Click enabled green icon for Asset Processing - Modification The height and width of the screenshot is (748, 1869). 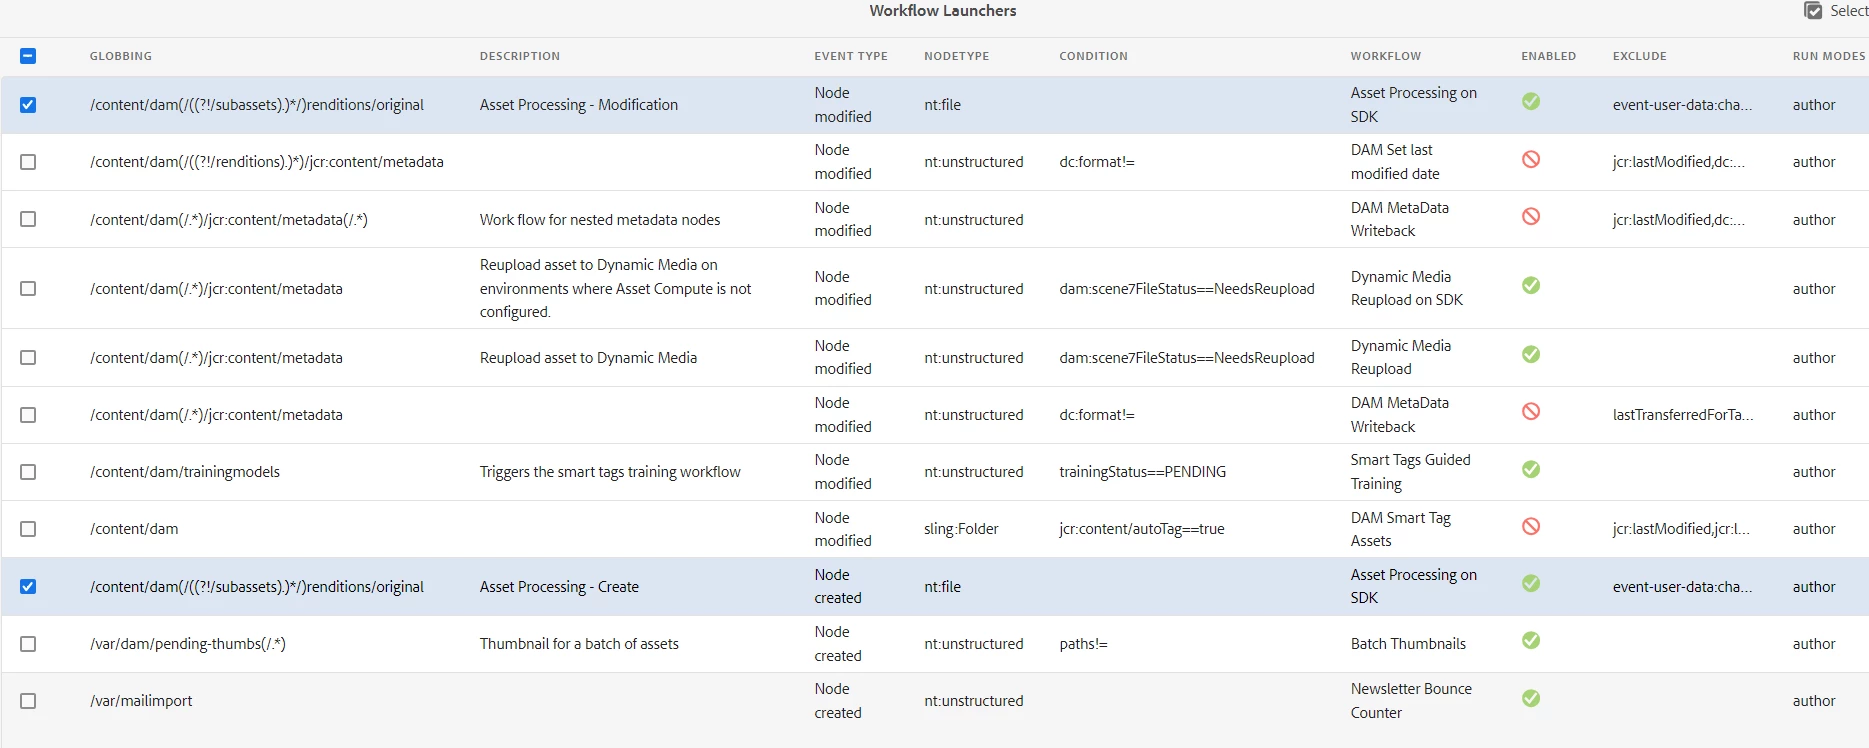[1531, 101]
